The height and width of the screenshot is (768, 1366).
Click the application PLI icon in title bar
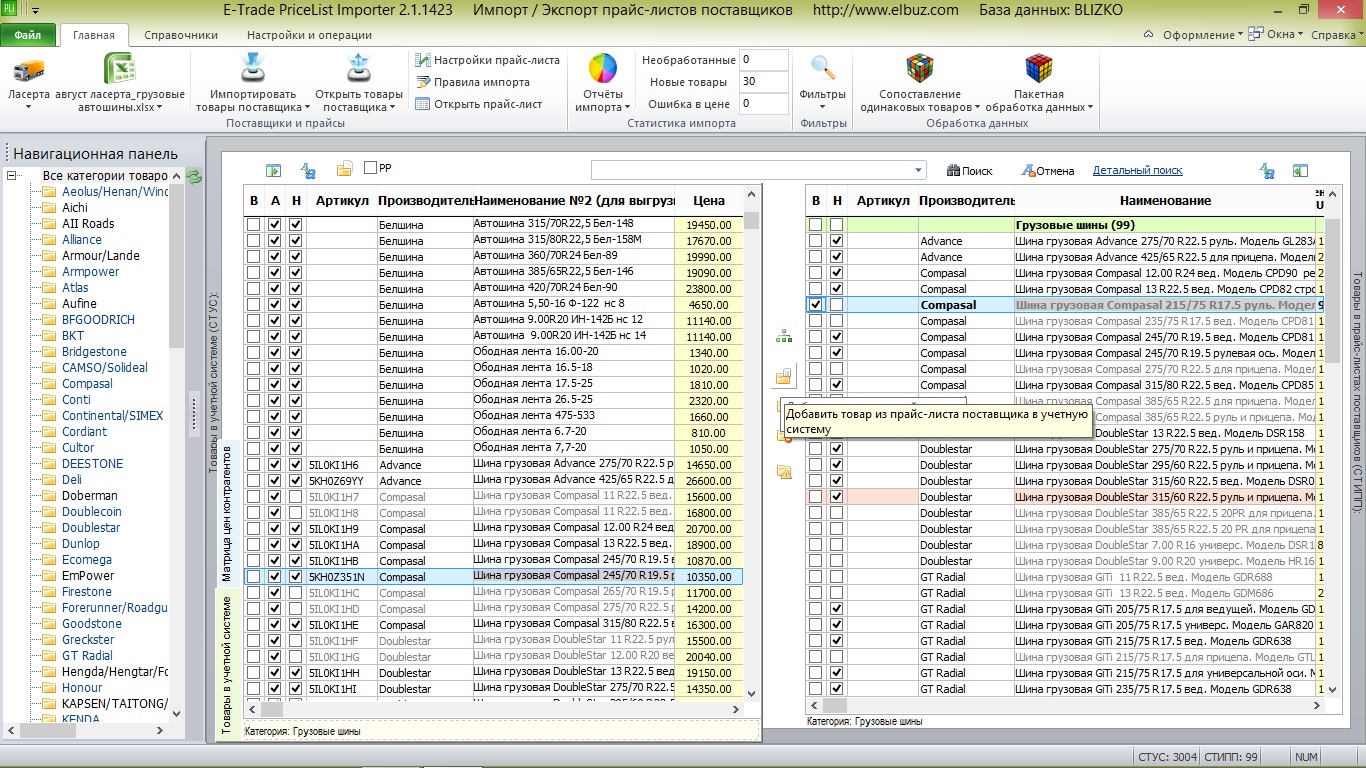(x=9, y=10)
